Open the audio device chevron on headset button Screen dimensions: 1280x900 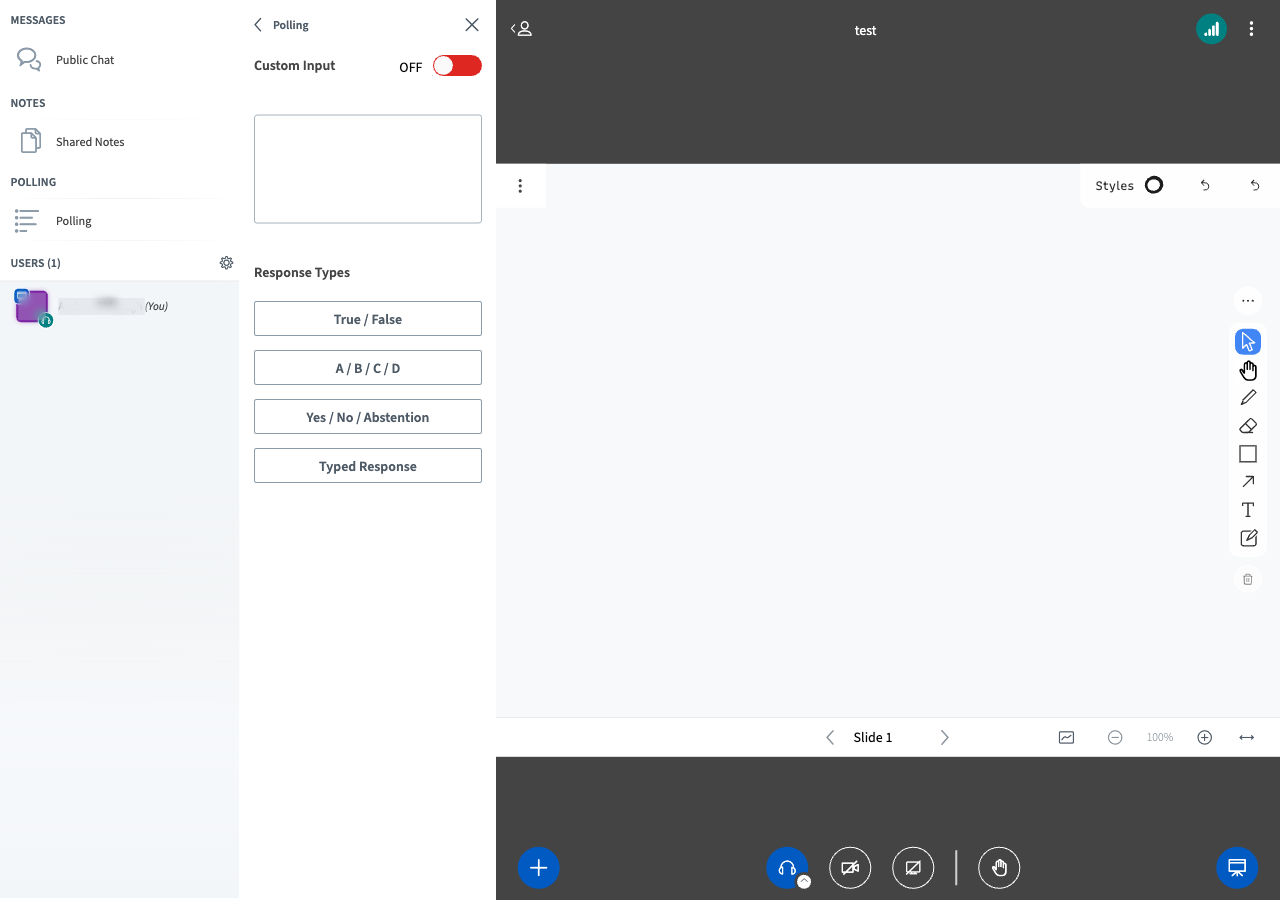804,882
